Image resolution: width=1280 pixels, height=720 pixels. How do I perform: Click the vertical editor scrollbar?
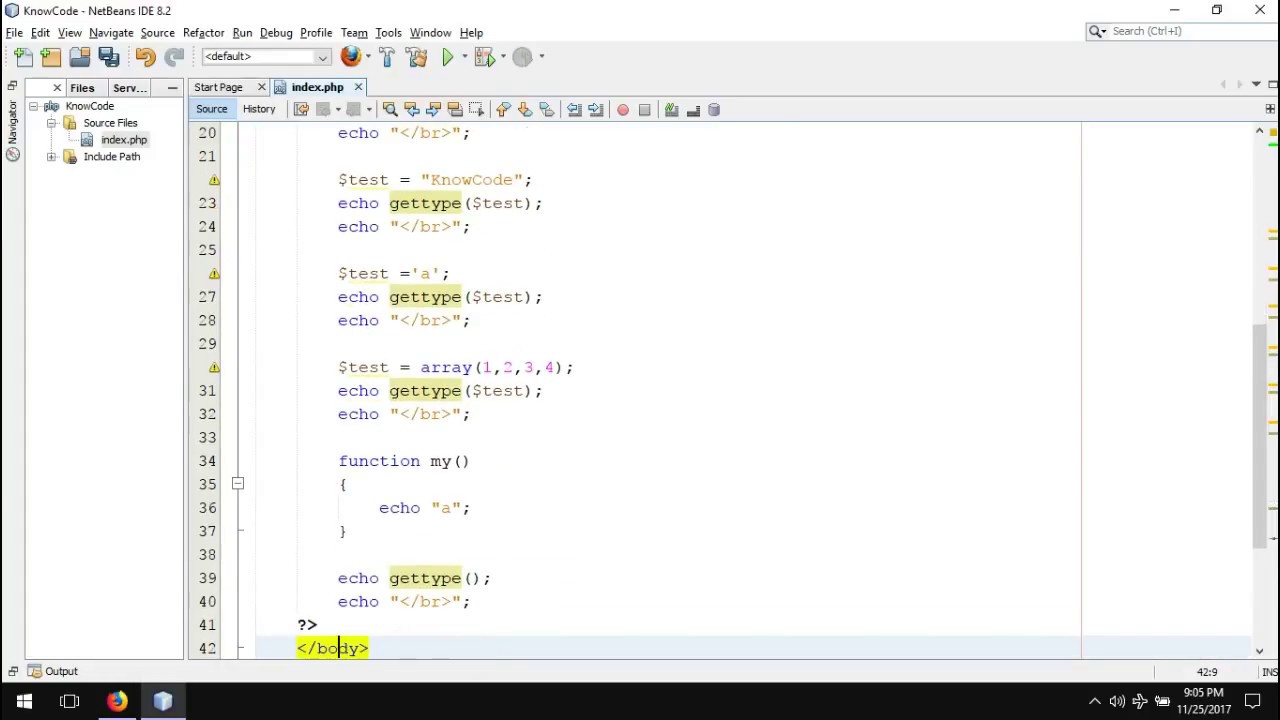1260,436
